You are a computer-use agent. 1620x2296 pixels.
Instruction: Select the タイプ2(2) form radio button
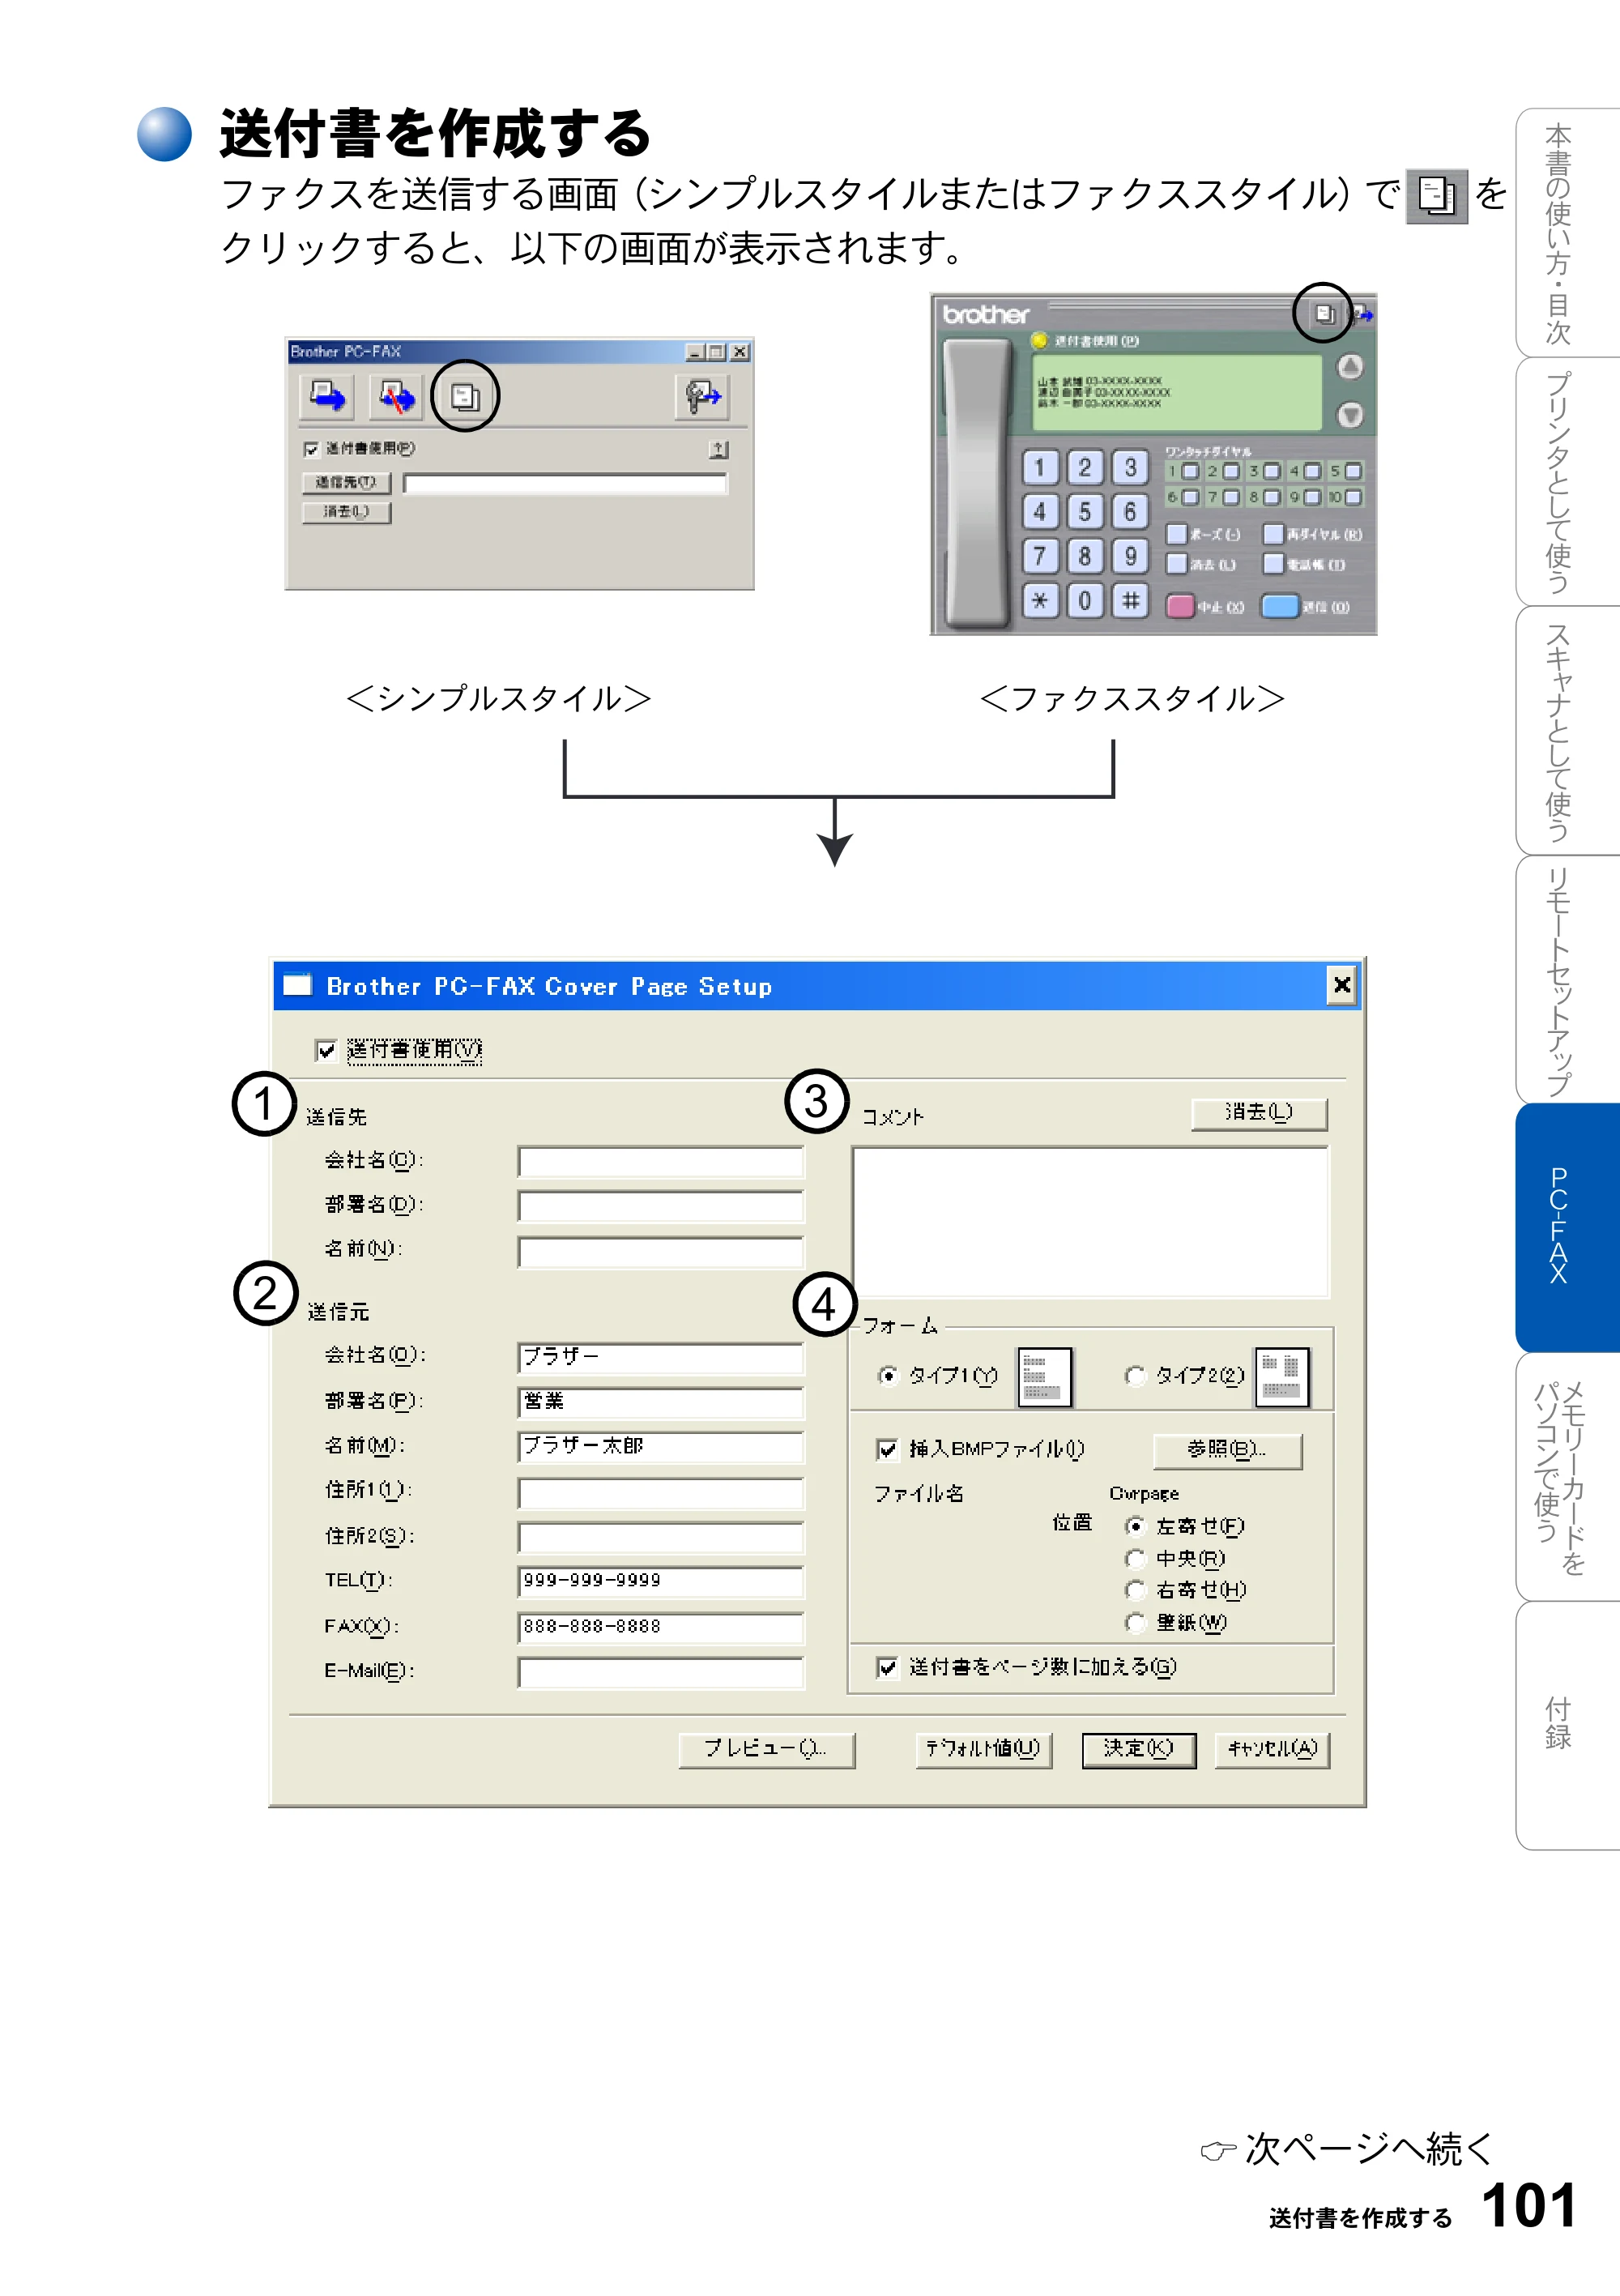coord(1134,1376)
